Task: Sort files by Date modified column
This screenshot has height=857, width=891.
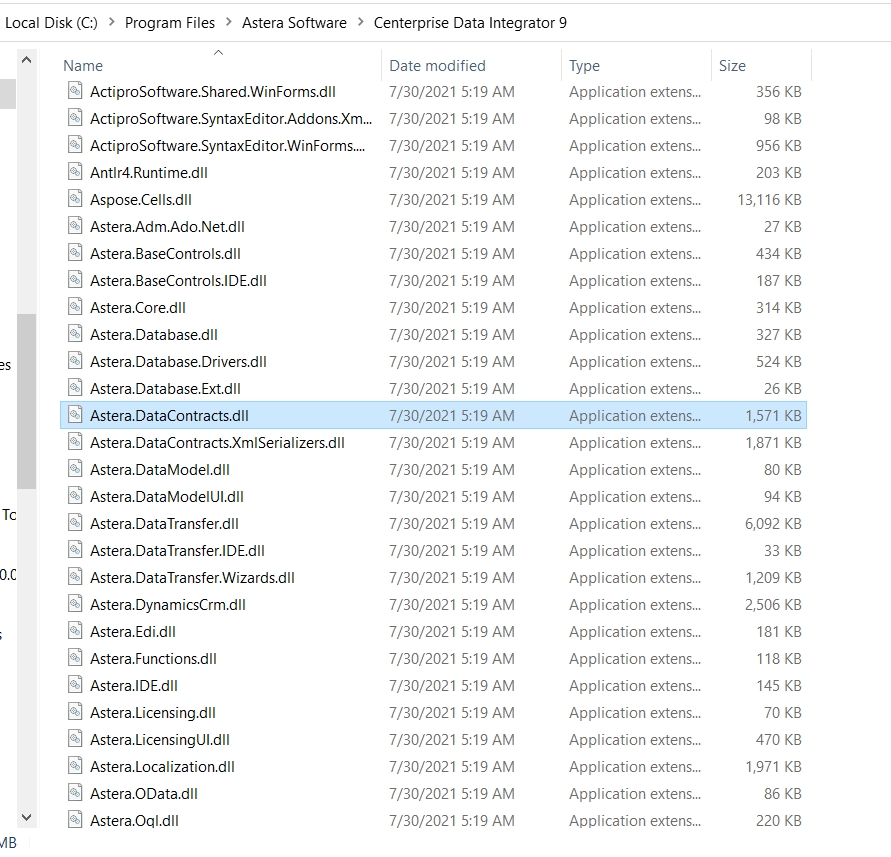Action: click(x=437, y=66)
